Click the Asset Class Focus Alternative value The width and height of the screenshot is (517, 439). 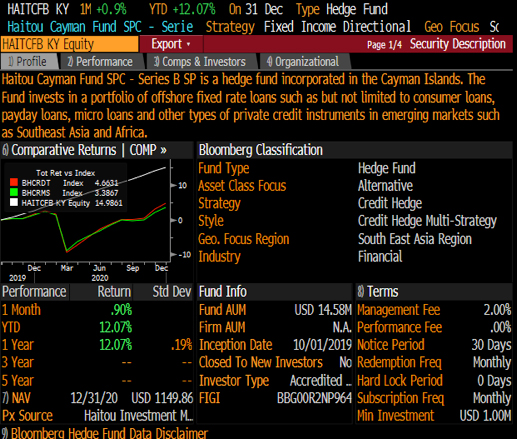click(385, 186)
